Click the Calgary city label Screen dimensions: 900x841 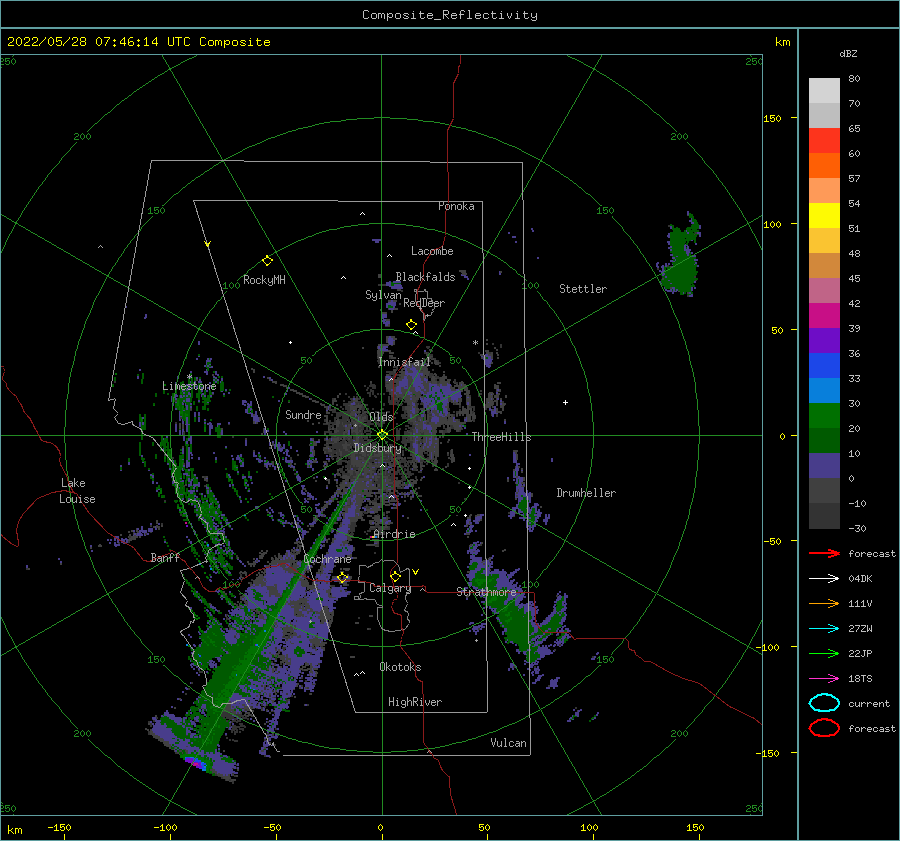(390, 588)
